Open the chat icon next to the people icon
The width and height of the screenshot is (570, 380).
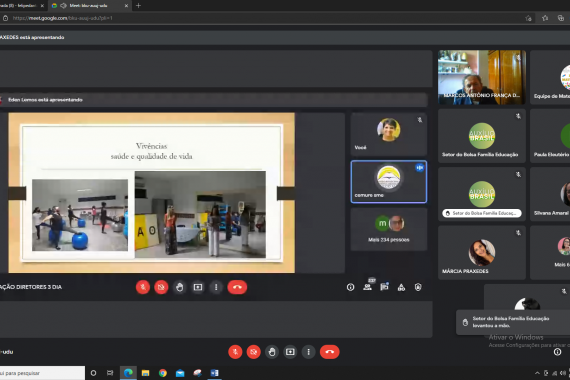384,287
